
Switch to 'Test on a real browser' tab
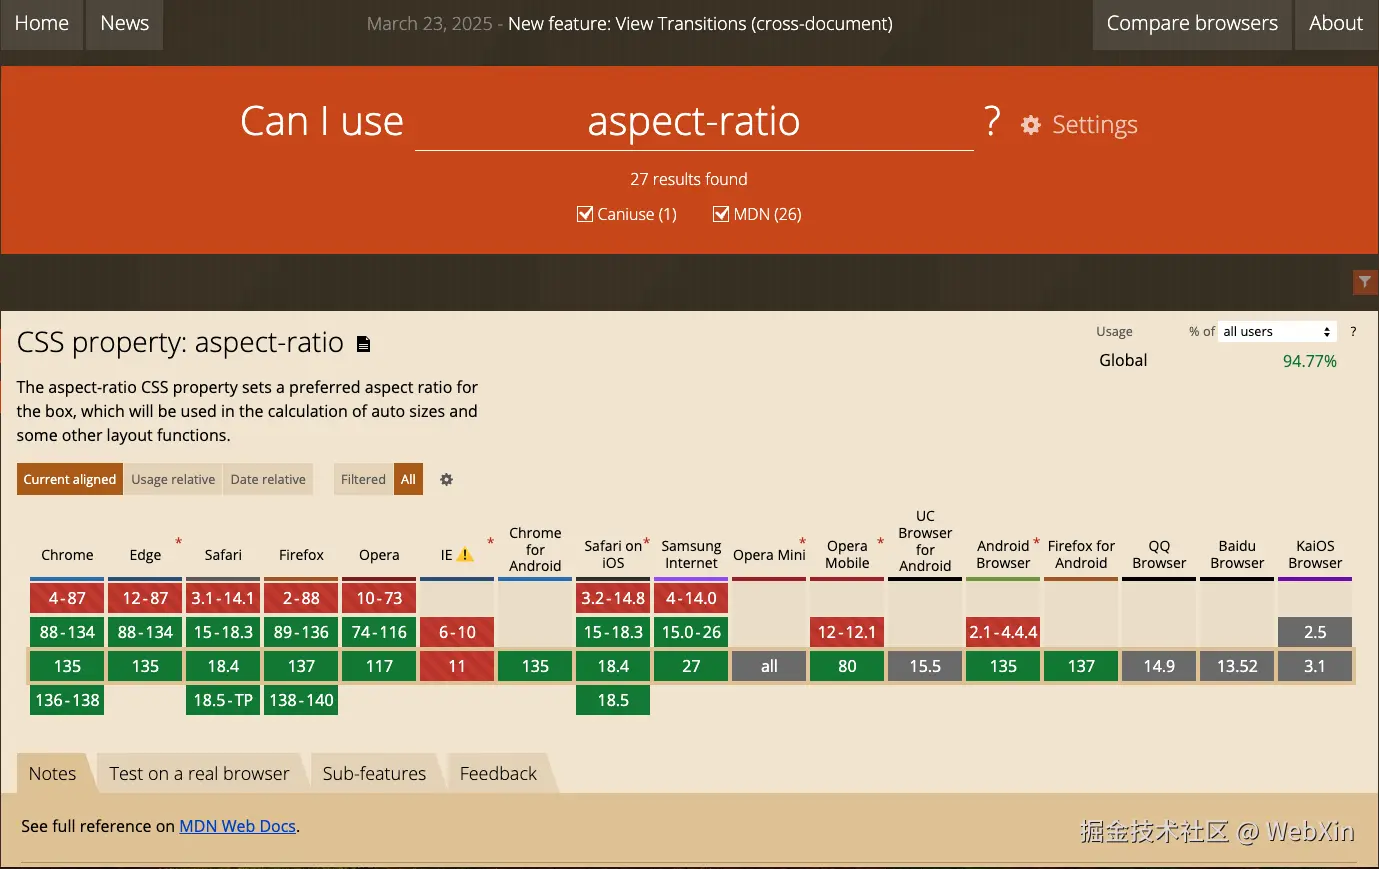199,773
